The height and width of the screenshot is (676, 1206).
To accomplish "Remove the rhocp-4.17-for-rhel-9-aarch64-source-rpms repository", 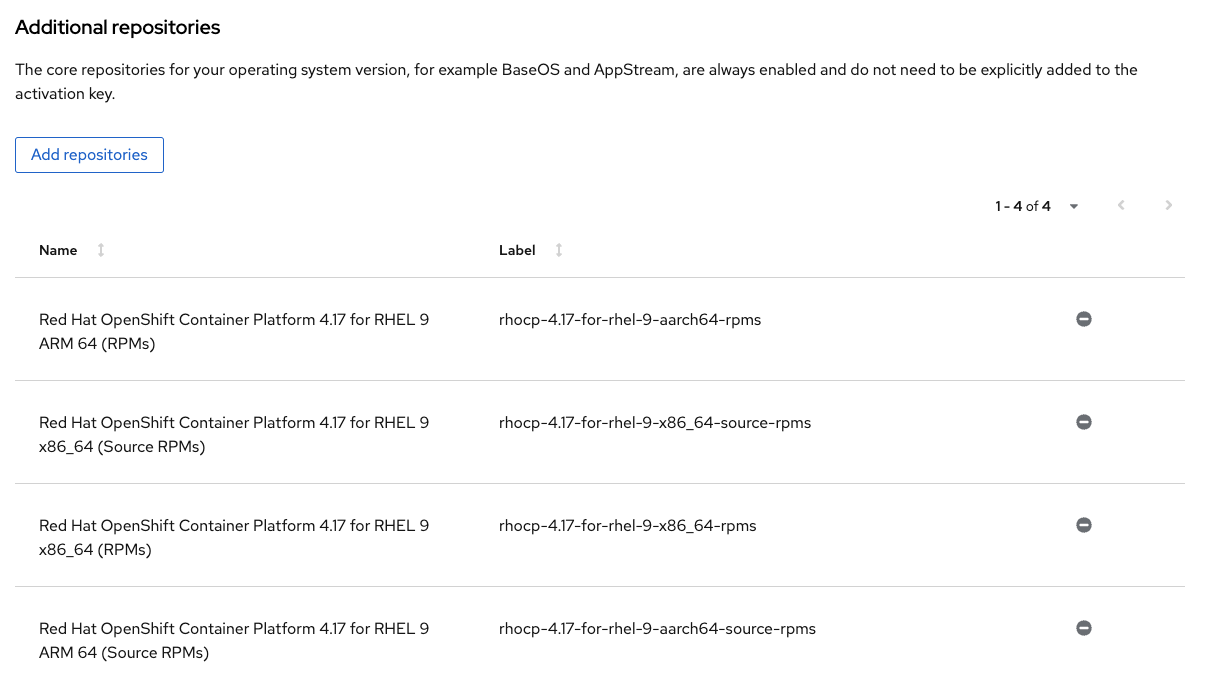I will pyautogui.click(x=1083, y=627).
